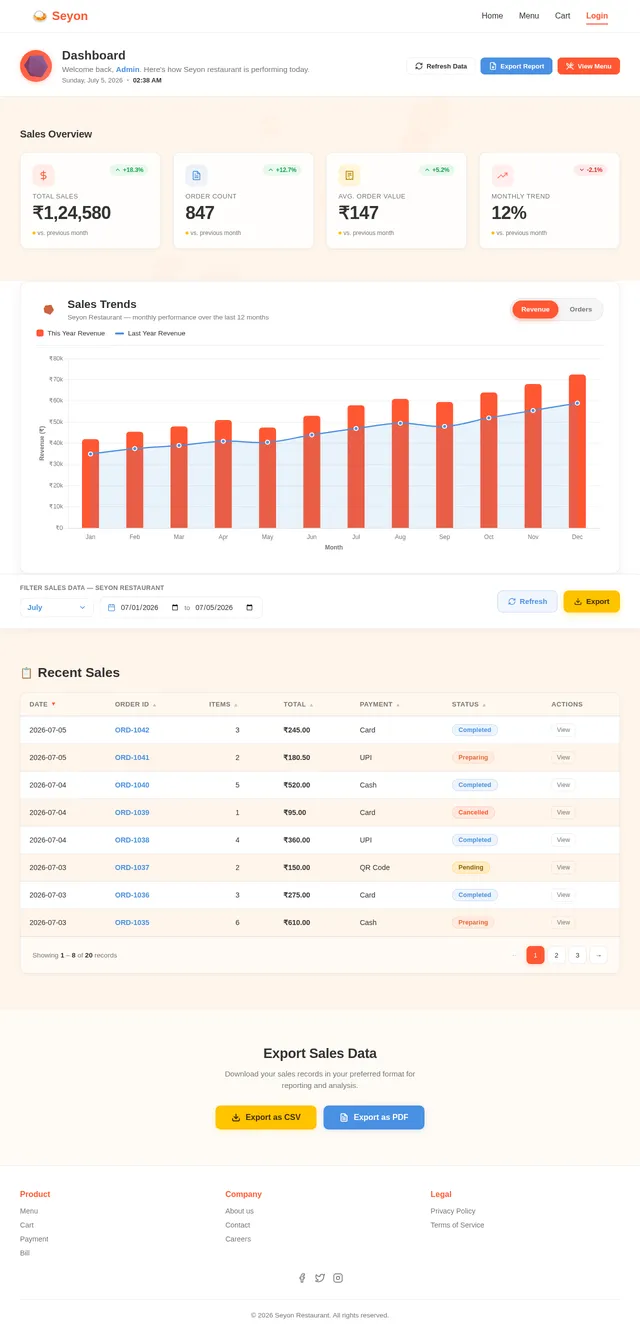Click the Avg. Order Value receipt icon
This screenshot has height=1331, width=640.
pos(349,175)
